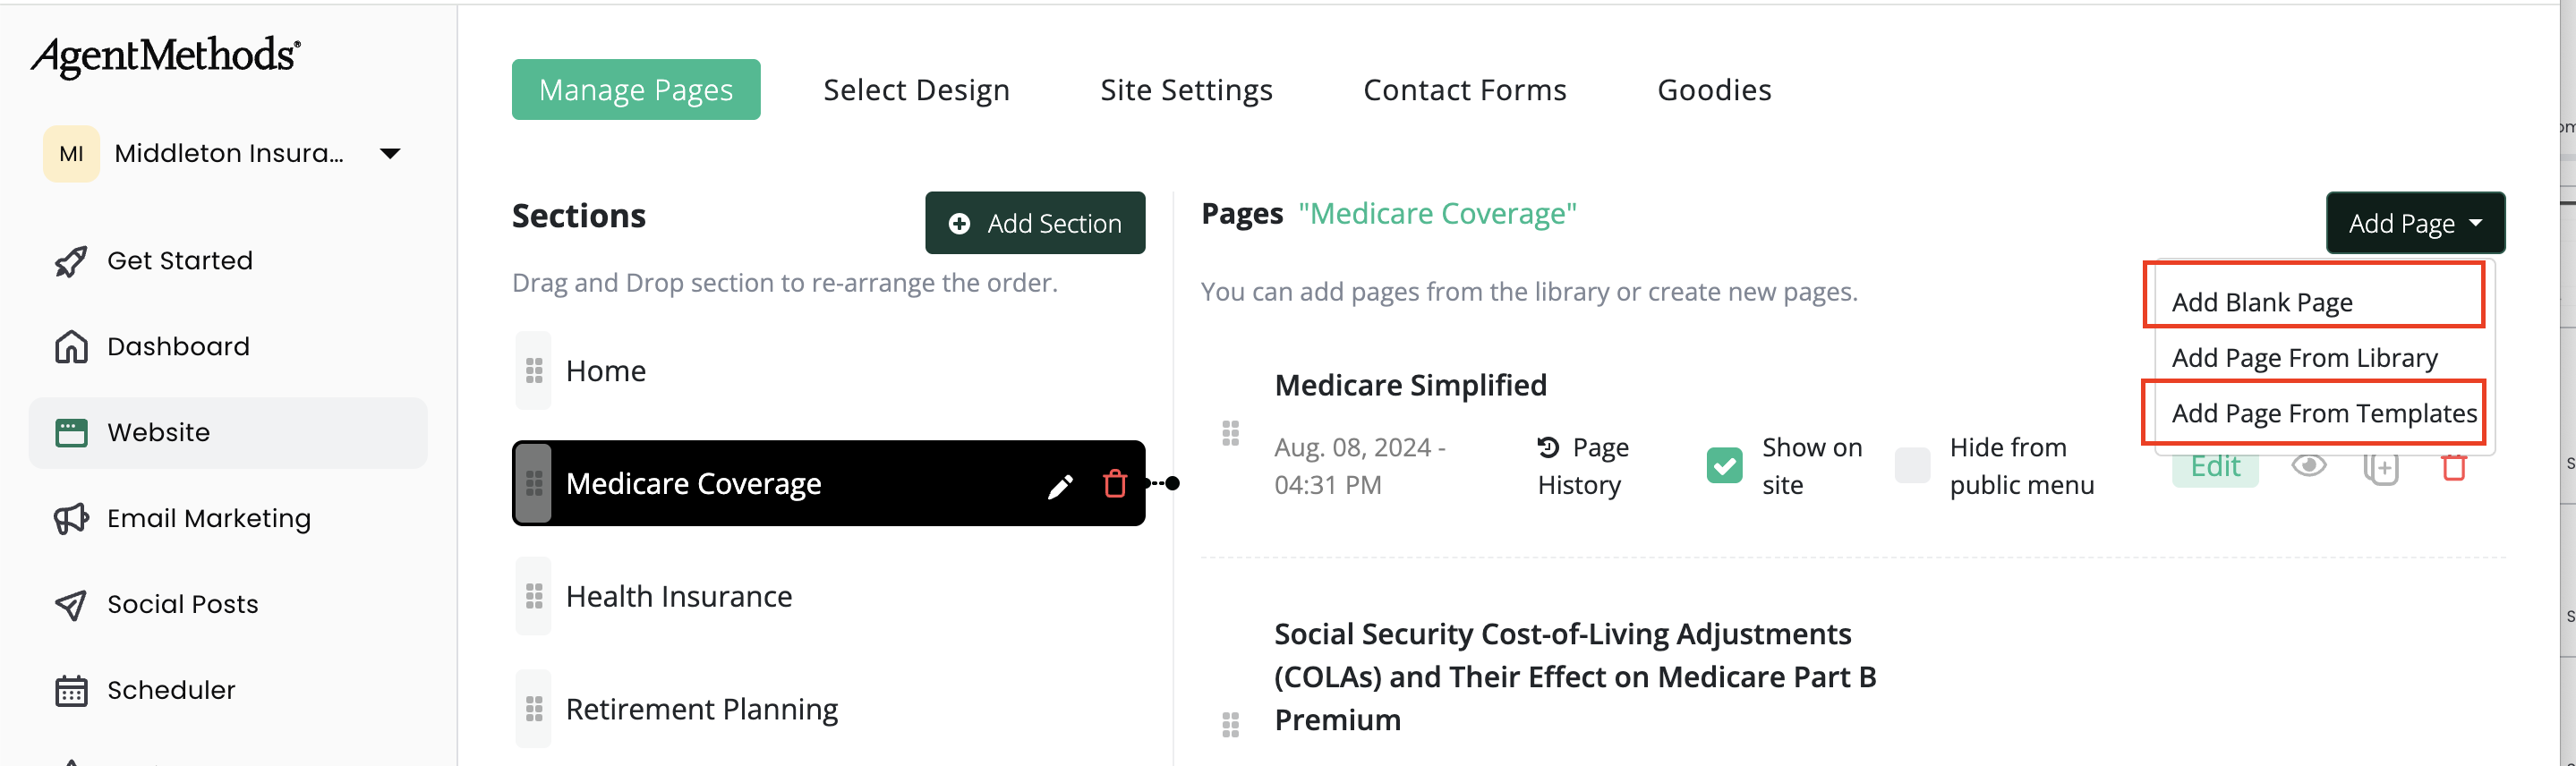Click the drag handle beside Home section
Viewport: 2576px width, 766px height.
534,371
